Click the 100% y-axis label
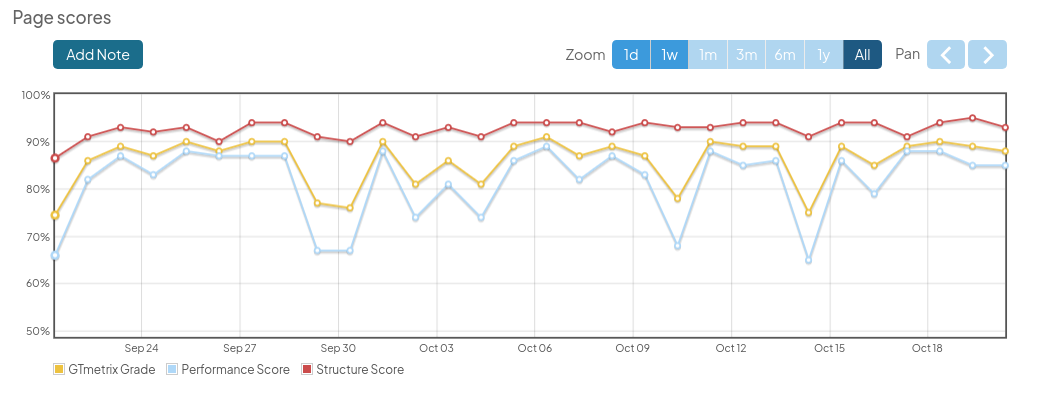1061x393 pixels. 36,95
